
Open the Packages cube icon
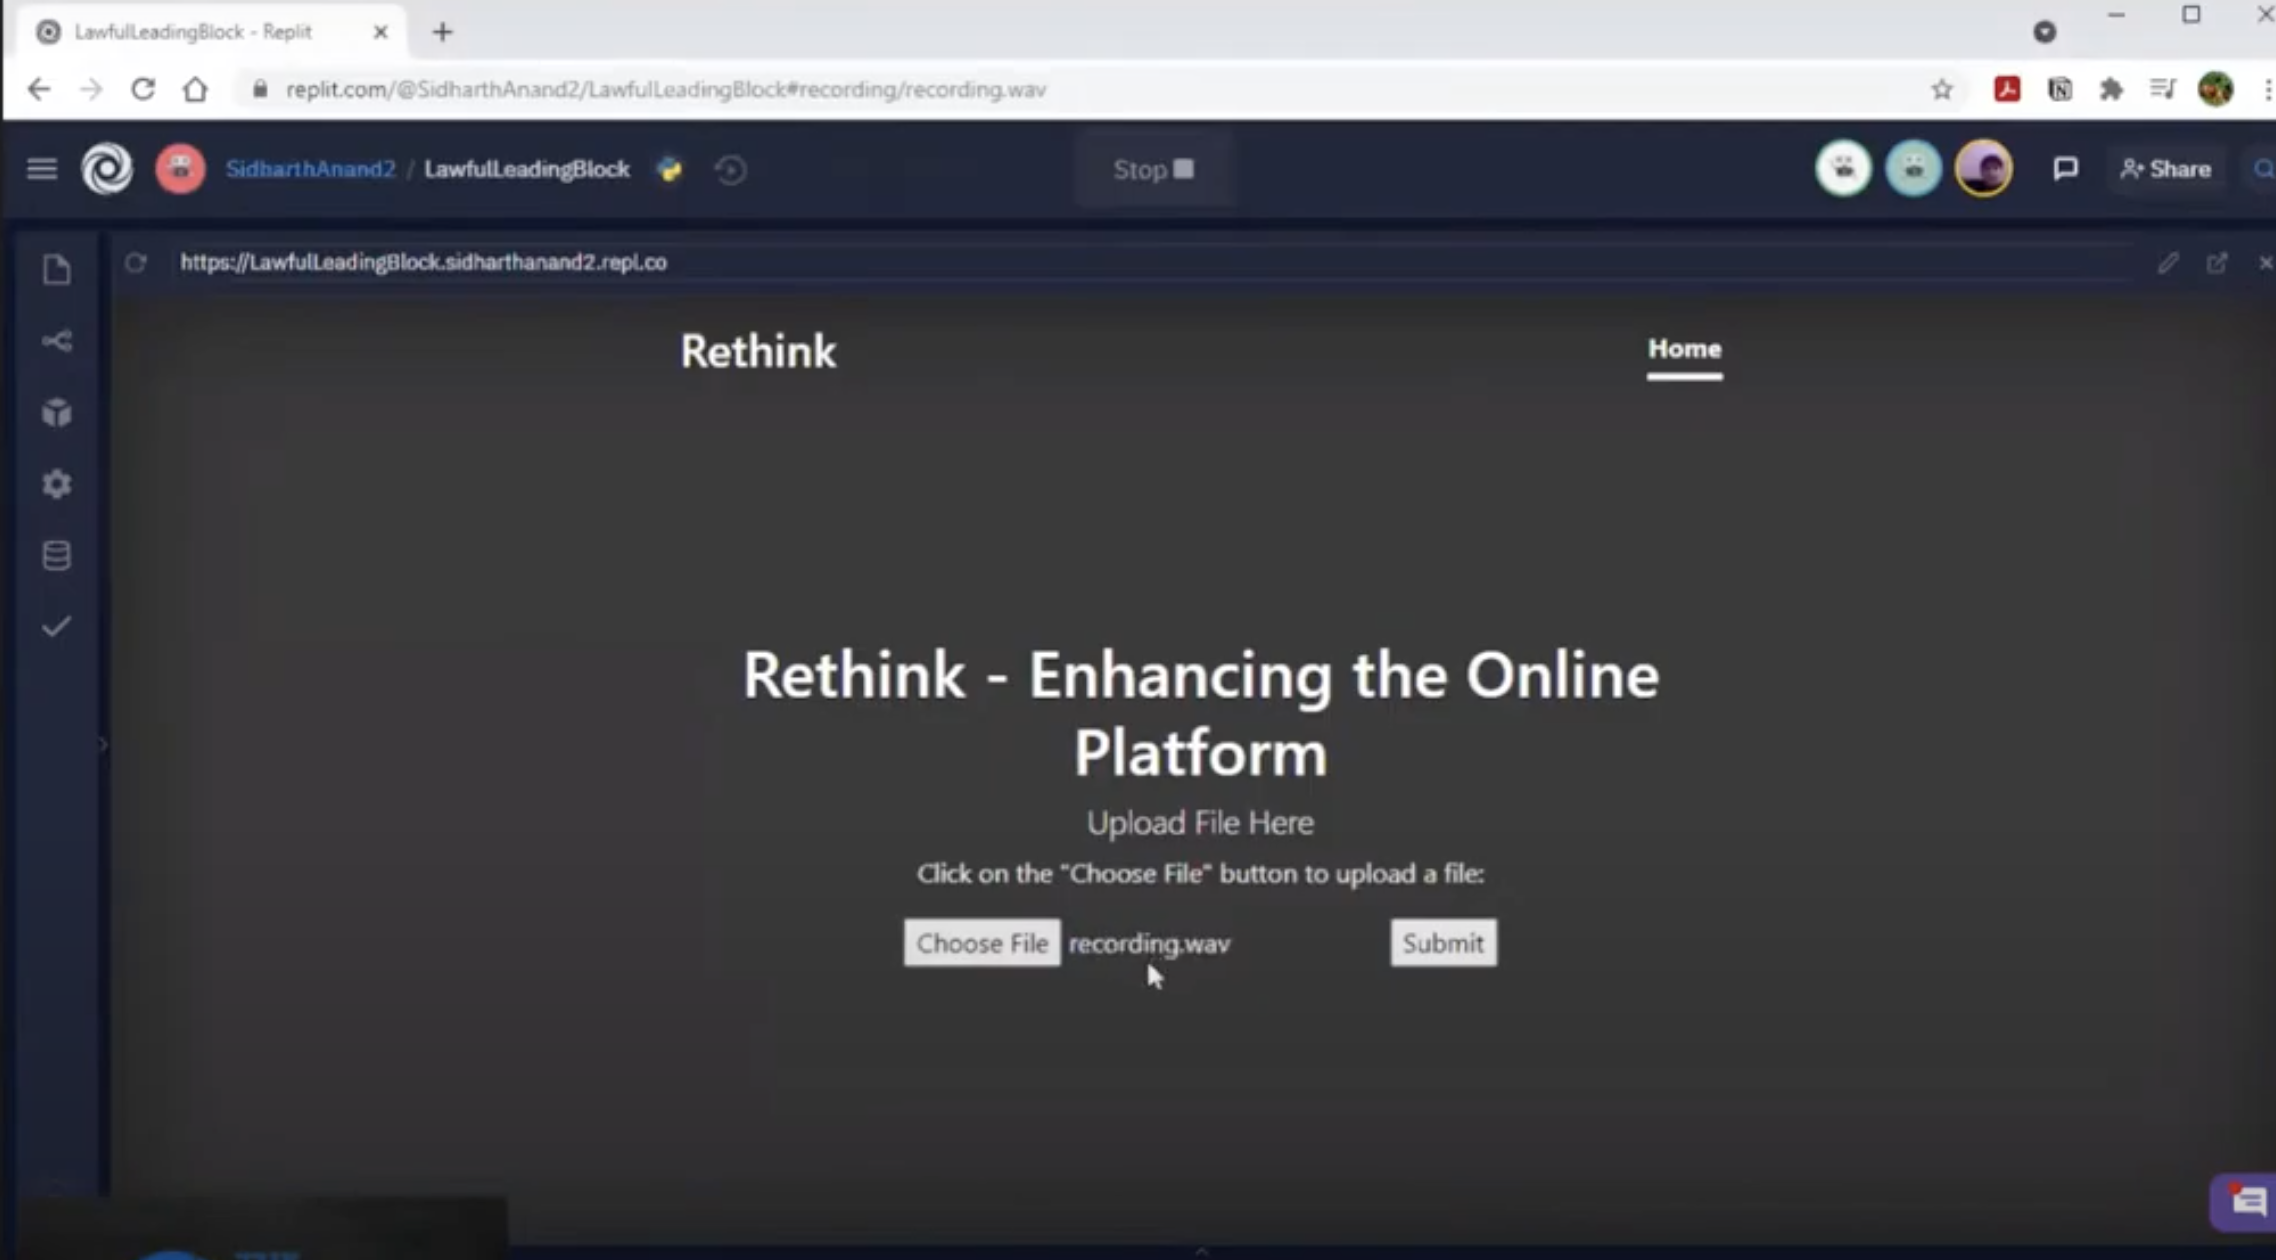point(57,412)
